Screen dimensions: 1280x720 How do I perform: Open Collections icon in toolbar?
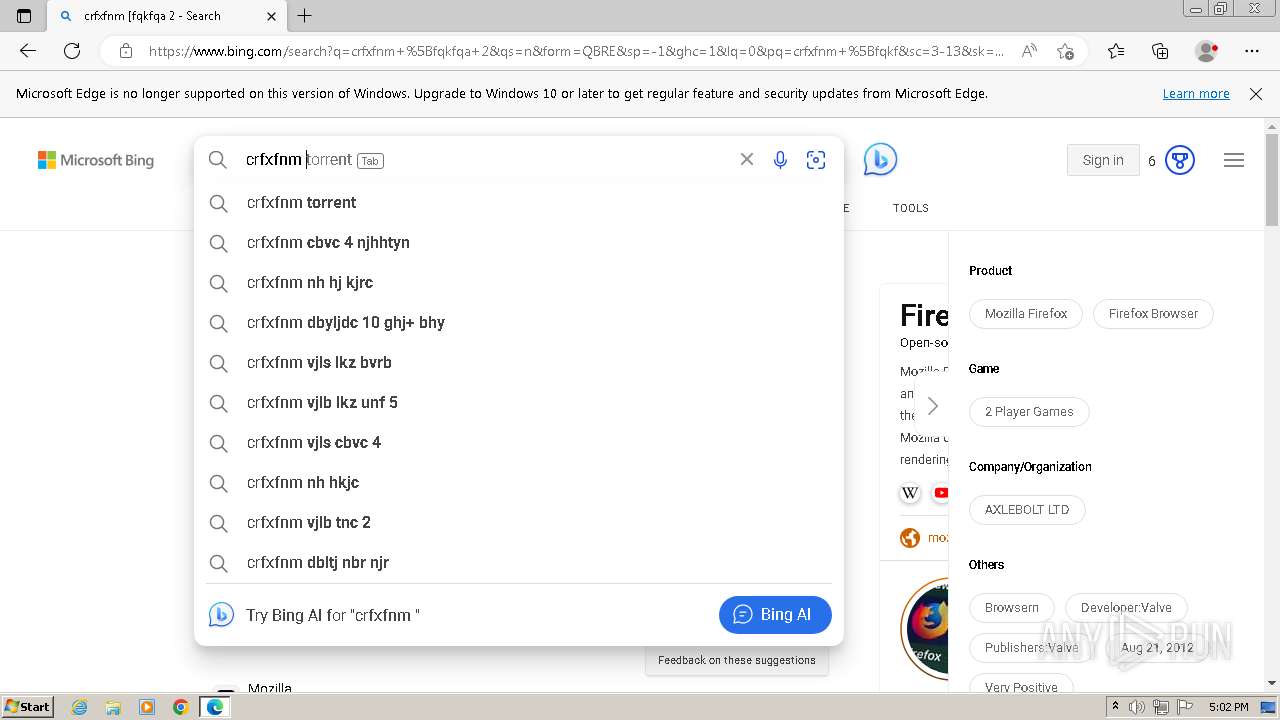(1160, 51)
